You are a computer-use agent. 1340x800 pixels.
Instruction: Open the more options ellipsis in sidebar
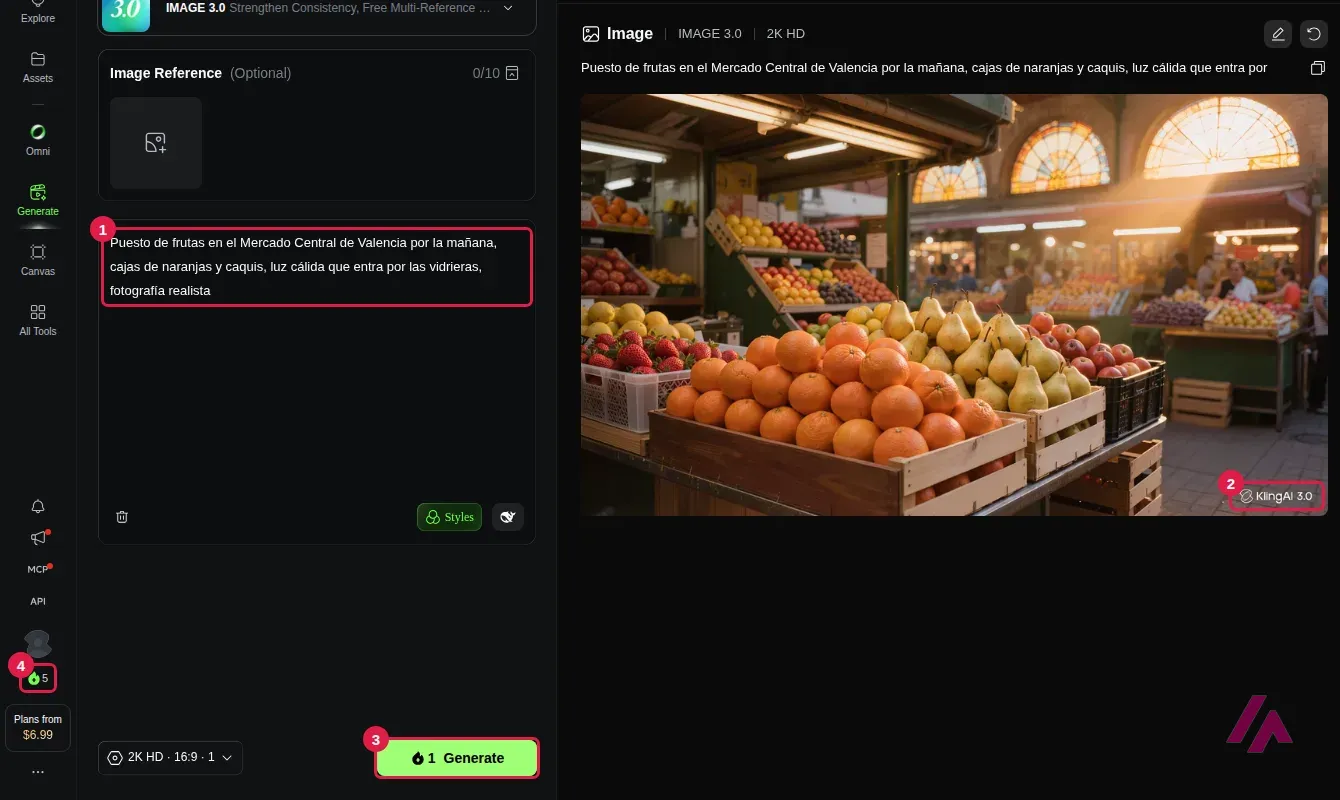click(x=38, y=772)
